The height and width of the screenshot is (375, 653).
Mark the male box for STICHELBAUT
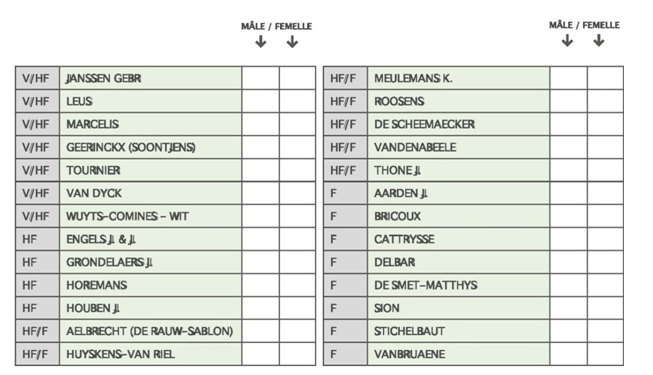click(568, 331)
